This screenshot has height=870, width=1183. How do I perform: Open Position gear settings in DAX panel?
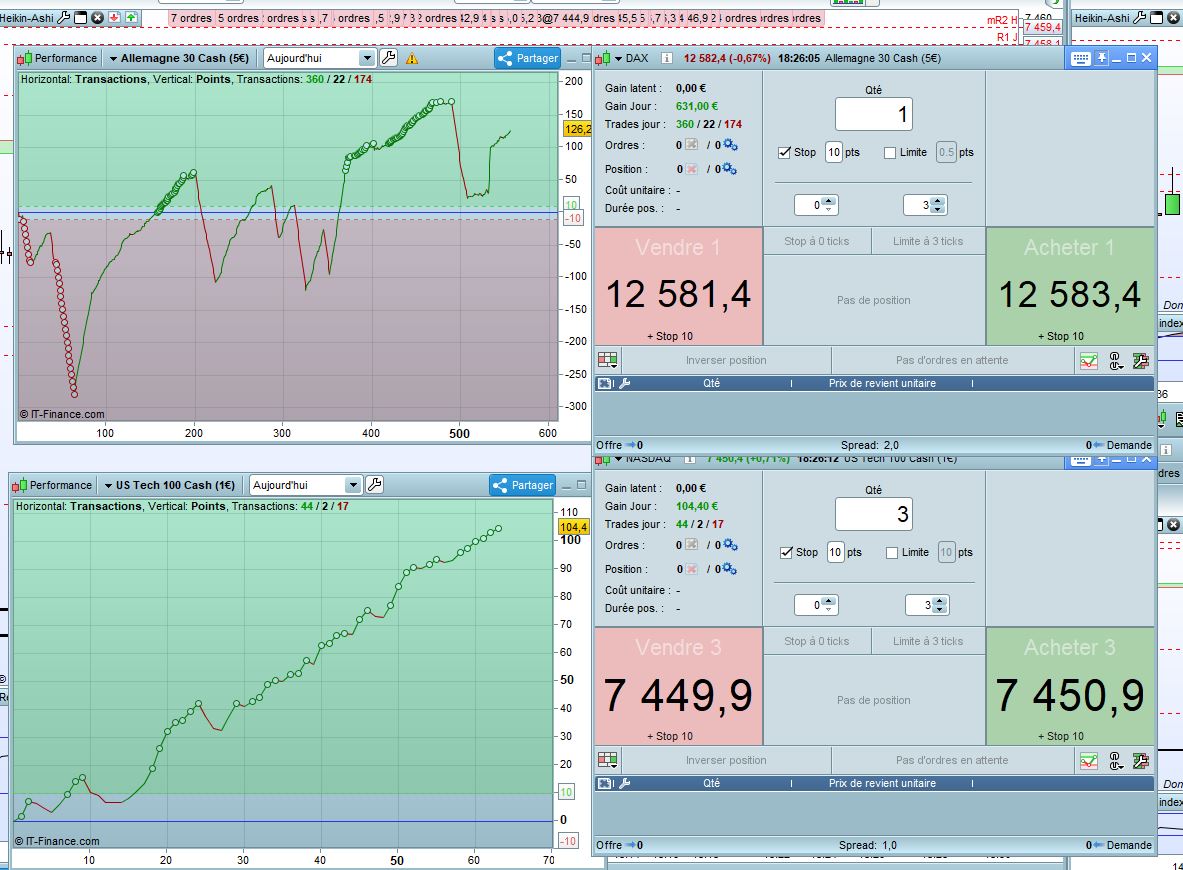coord(730,169)
